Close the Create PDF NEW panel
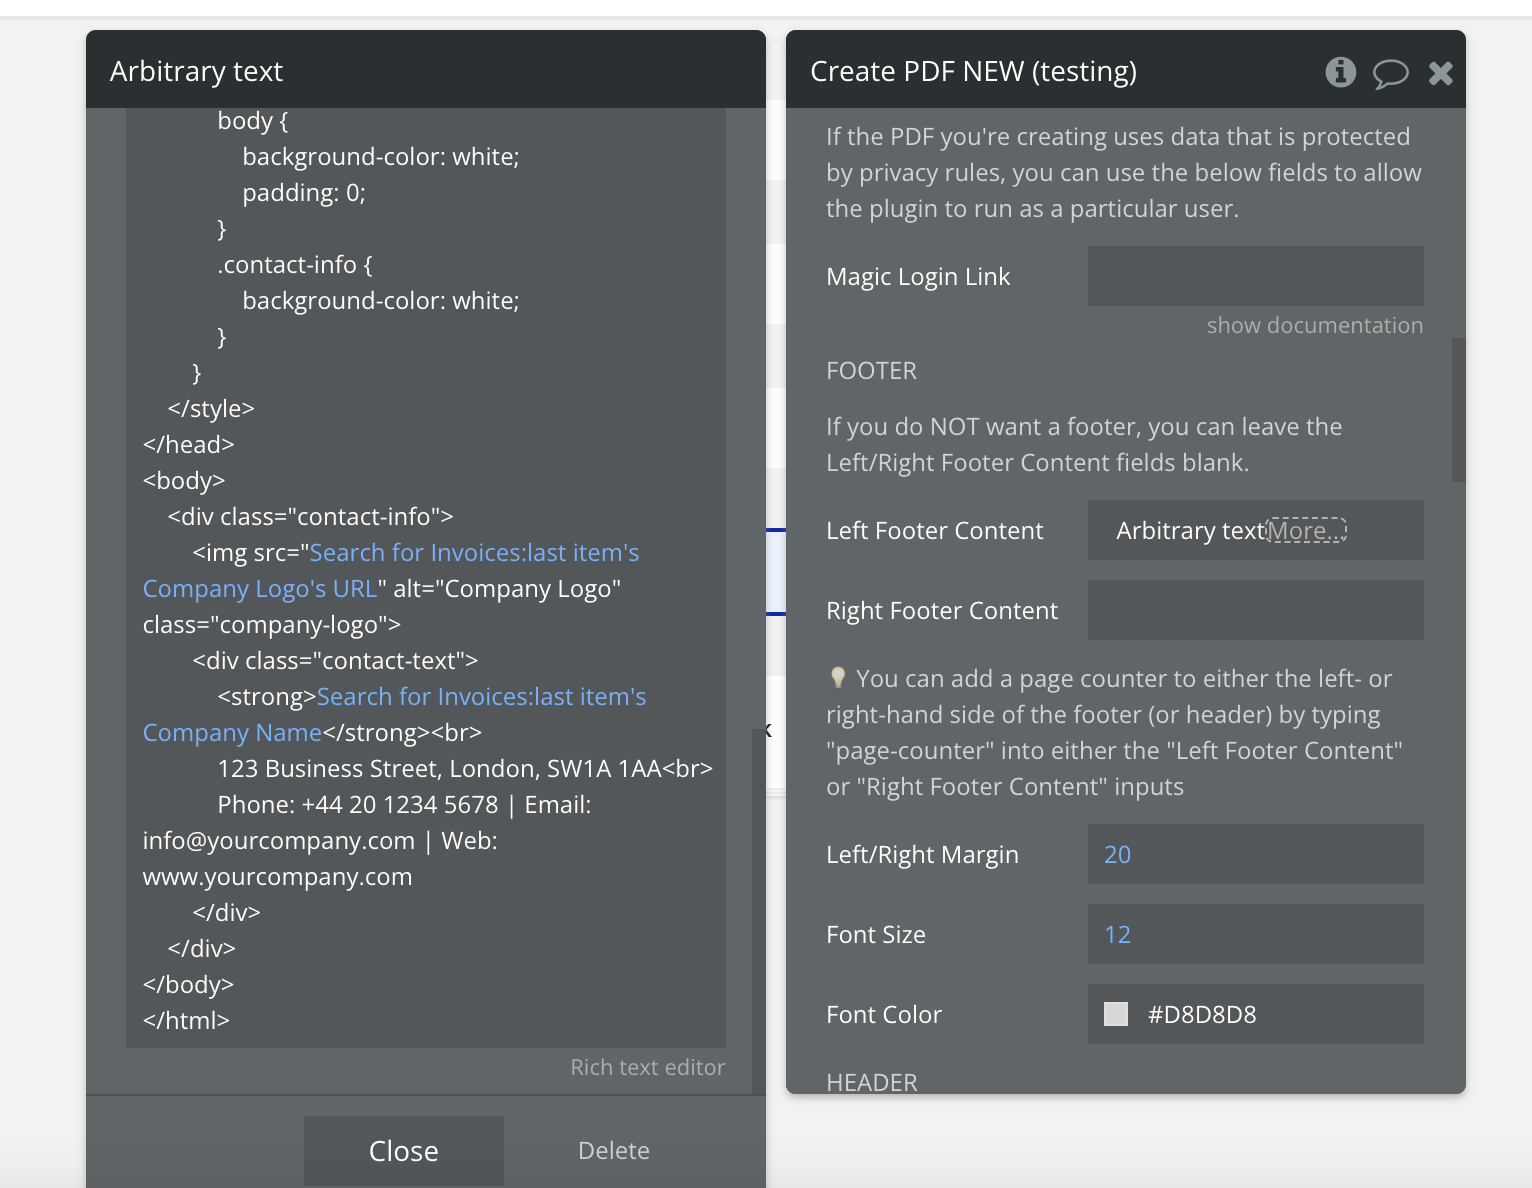 click(x=1440, y=73)
